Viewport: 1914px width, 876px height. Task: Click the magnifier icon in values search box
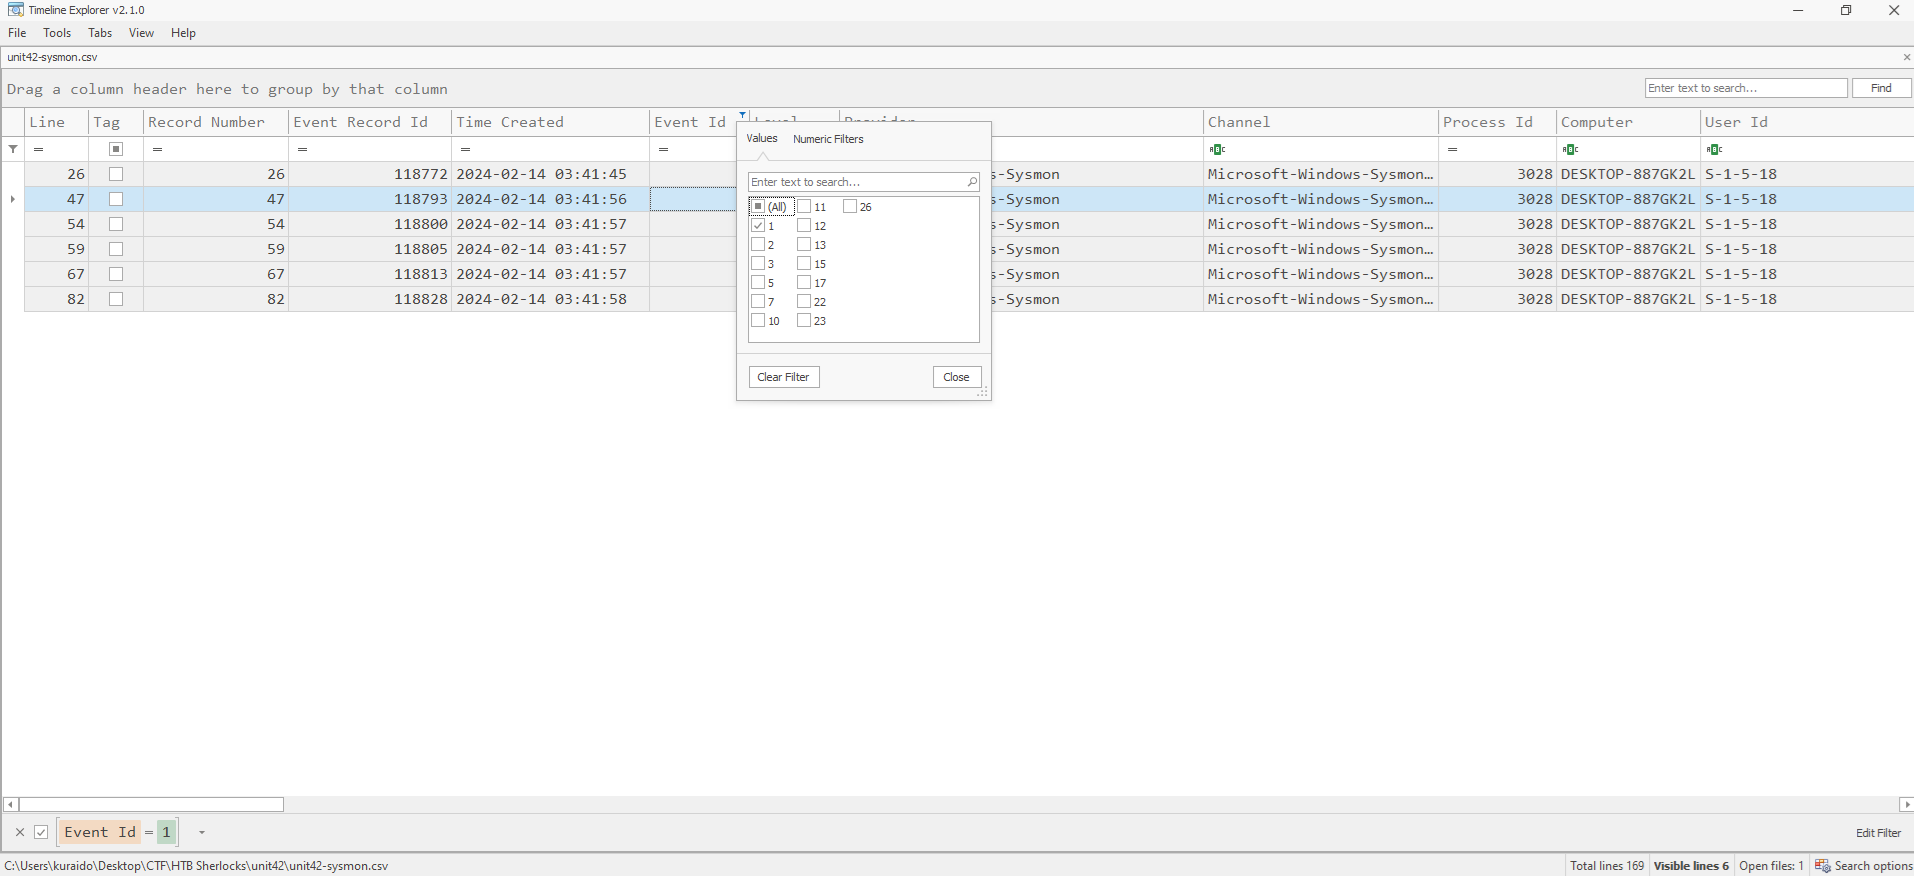click(x=971, y=182)
